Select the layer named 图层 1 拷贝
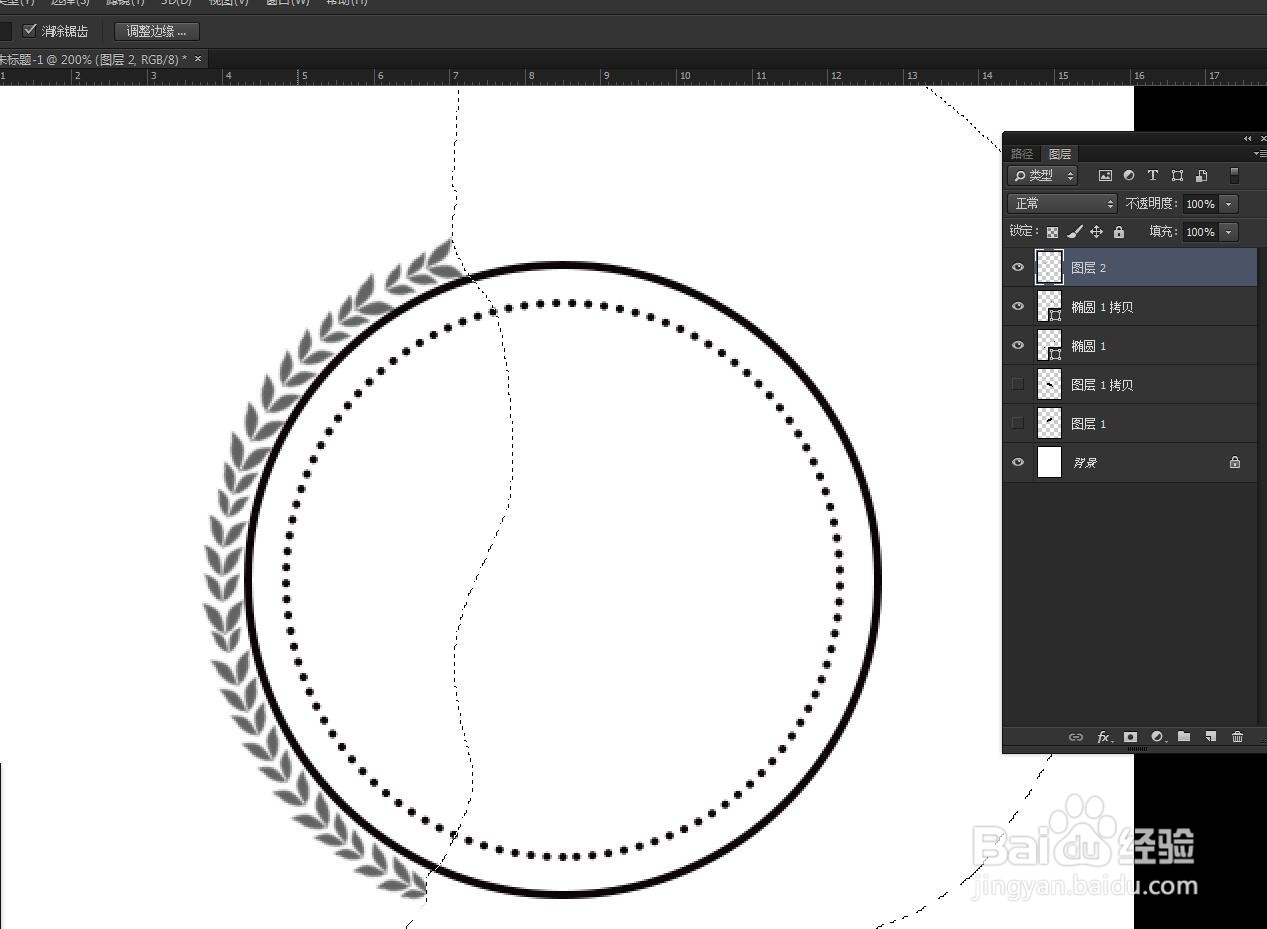1267x929 pixels. point(1102,385)
